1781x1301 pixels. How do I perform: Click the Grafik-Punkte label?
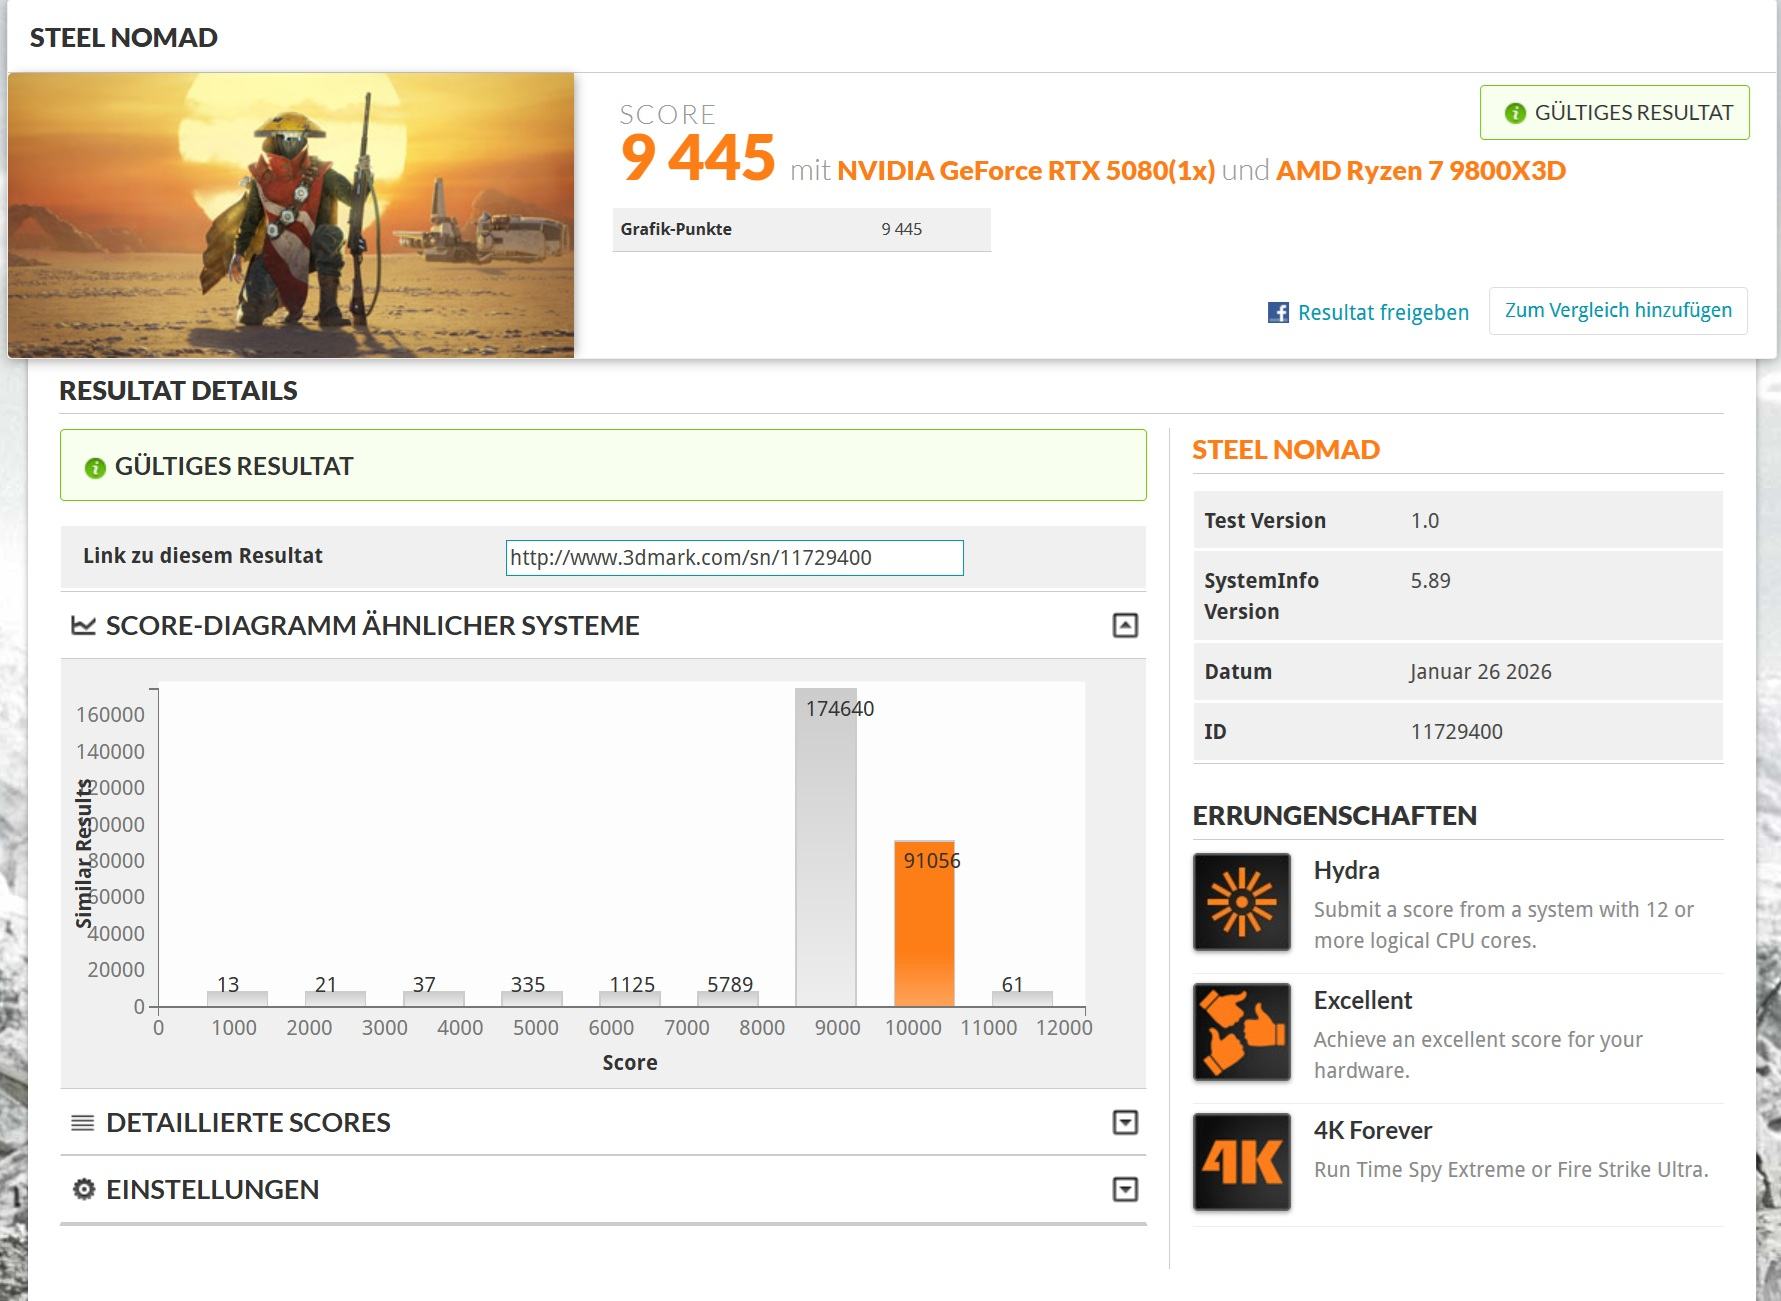pyautogui.click(x=676, y=229)
